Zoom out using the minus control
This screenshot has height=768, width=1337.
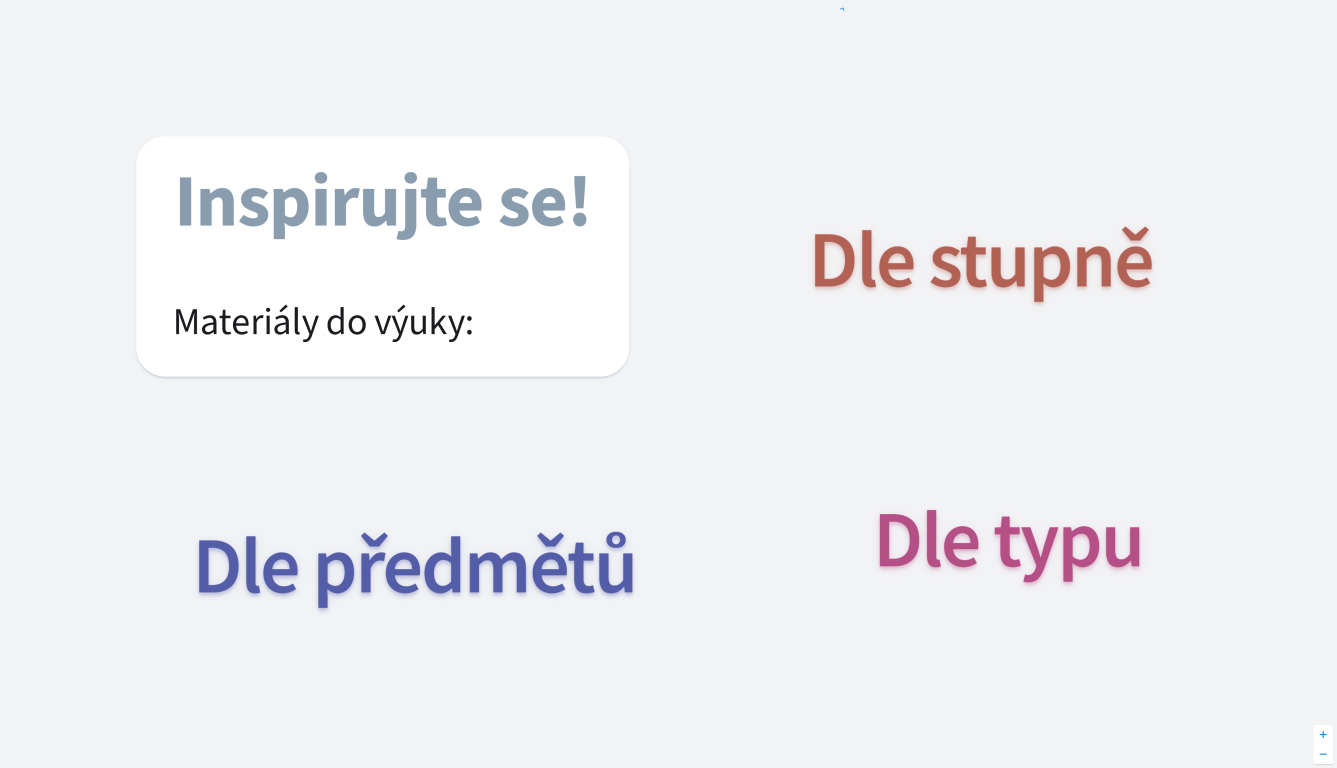click(1322, 753)
